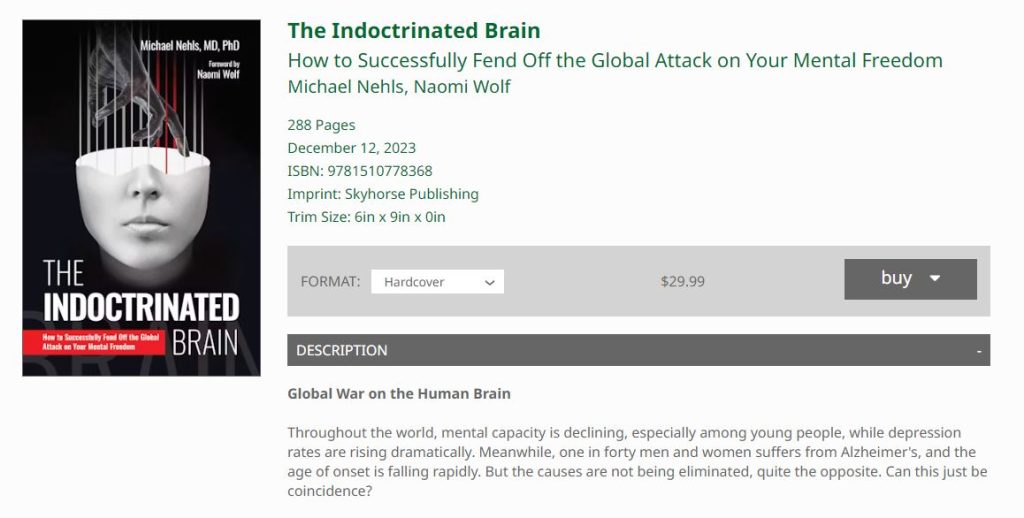Click the Skyhorse Publishing imprint line
This screenshot has width=1024, height=518.
tap(383, 194)
